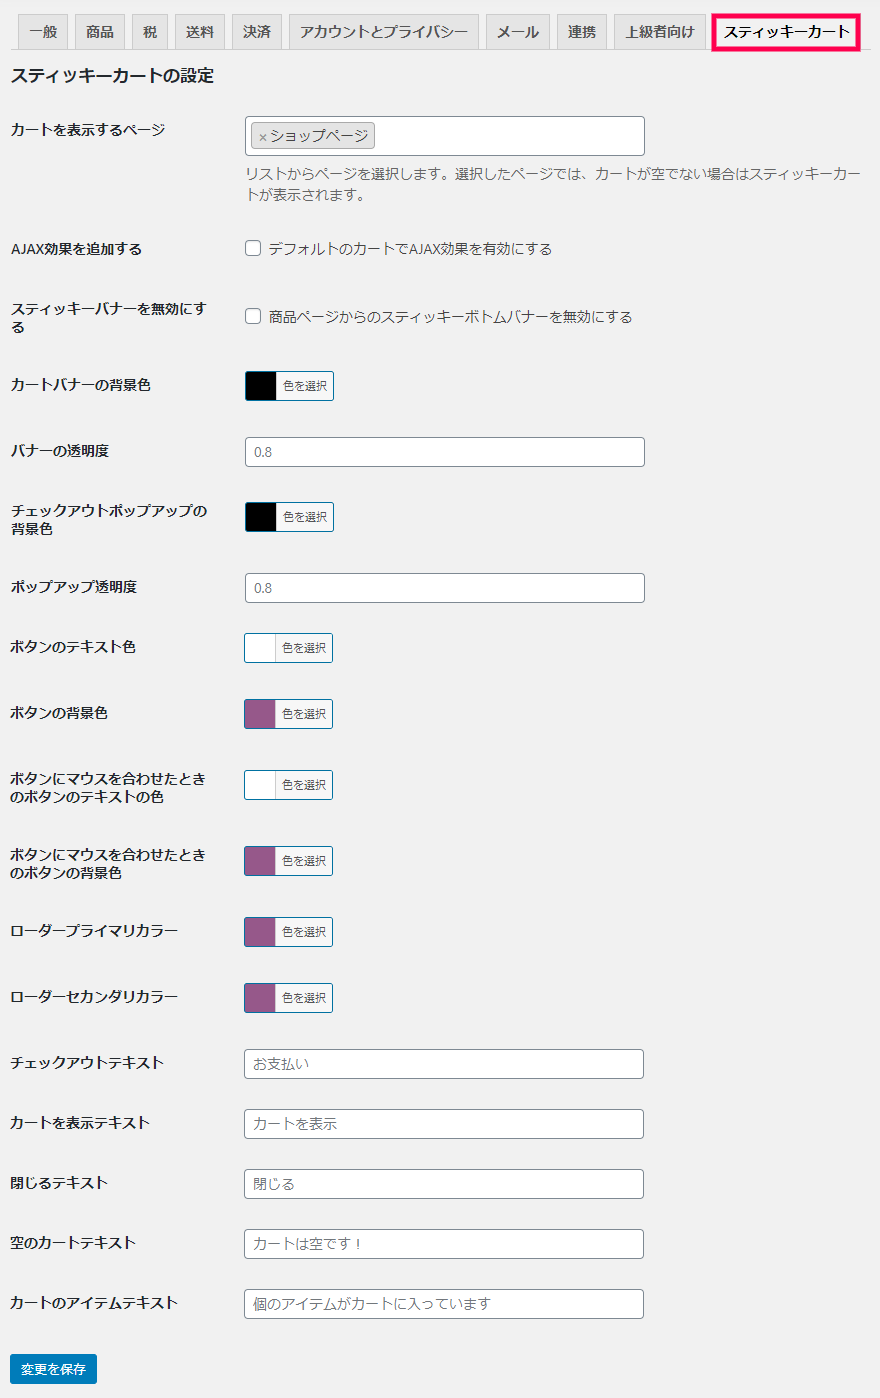Open the アカウントとプライバシー tab
This screenshot has width=880, height=1398.
pos(384,32)
